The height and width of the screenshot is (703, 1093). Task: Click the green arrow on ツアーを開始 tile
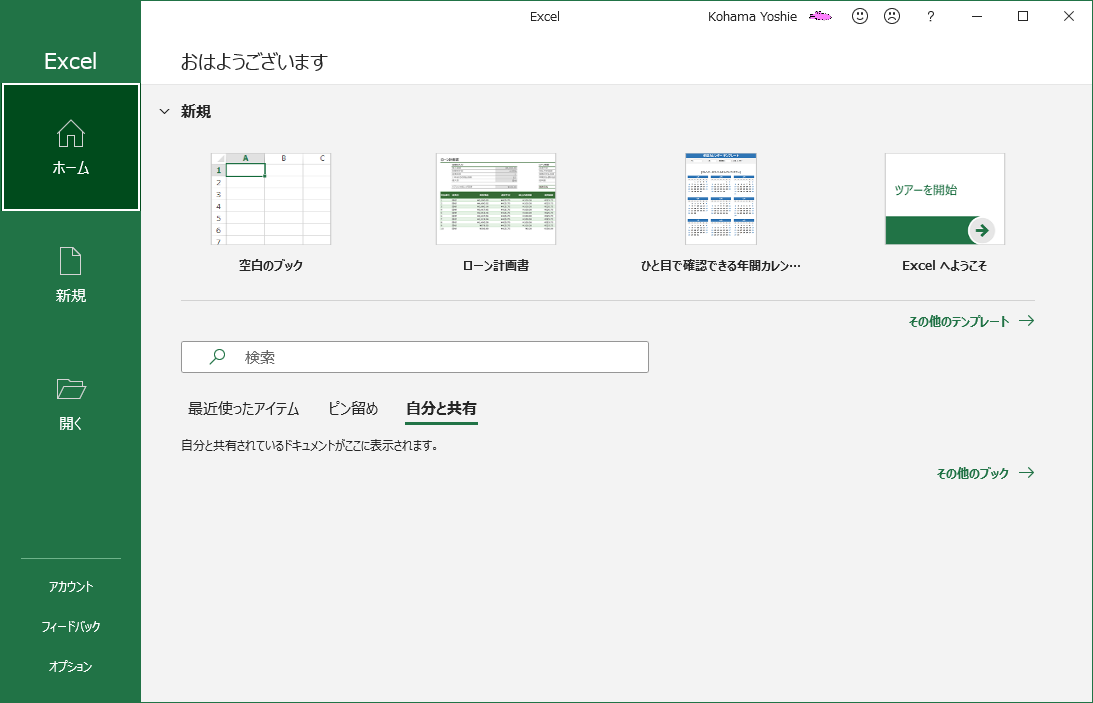tap(981, 231)
